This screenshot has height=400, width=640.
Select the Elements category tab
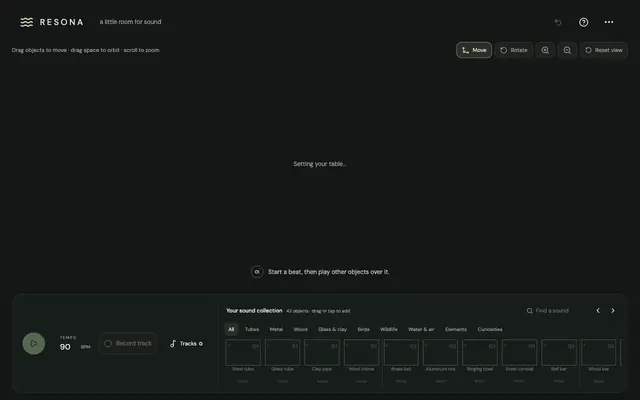click(456, 329)
